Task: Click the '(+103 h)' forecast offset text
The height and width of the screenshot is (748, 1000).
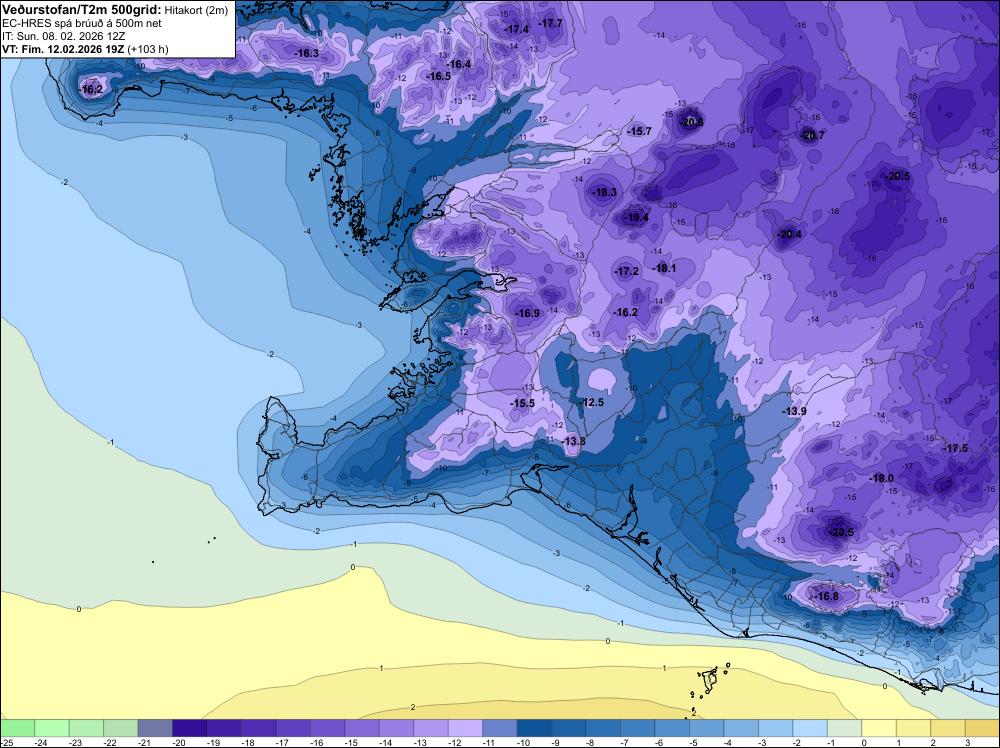Action: [x=148, y=49]
